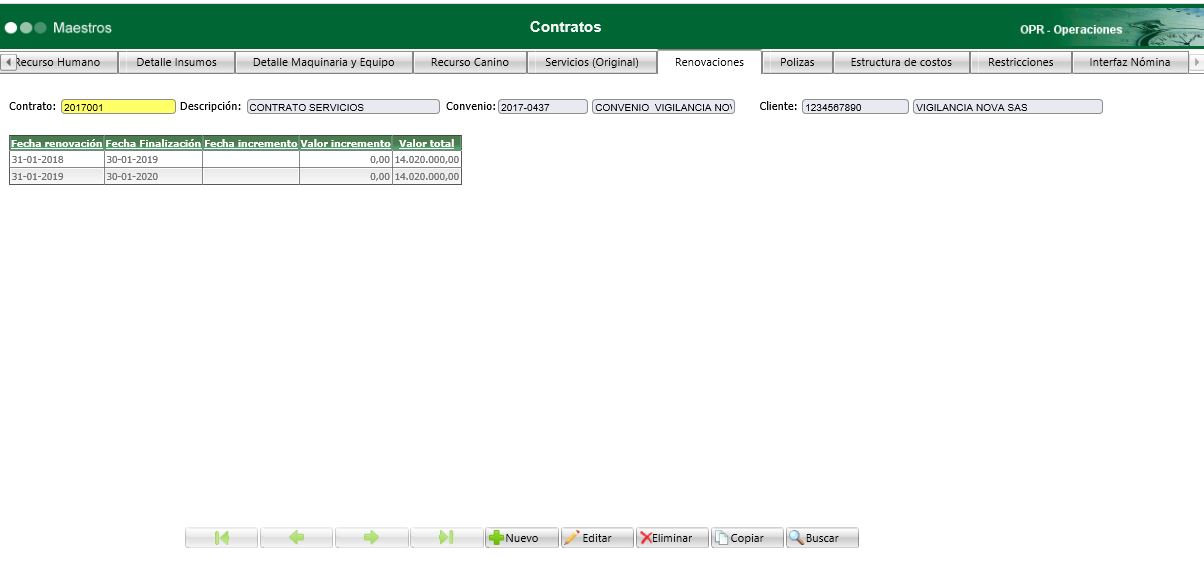Click Descripción field CONTRATO SERVICIOS
Viewport: 1204px width, 585px height.
coord(343,107)
